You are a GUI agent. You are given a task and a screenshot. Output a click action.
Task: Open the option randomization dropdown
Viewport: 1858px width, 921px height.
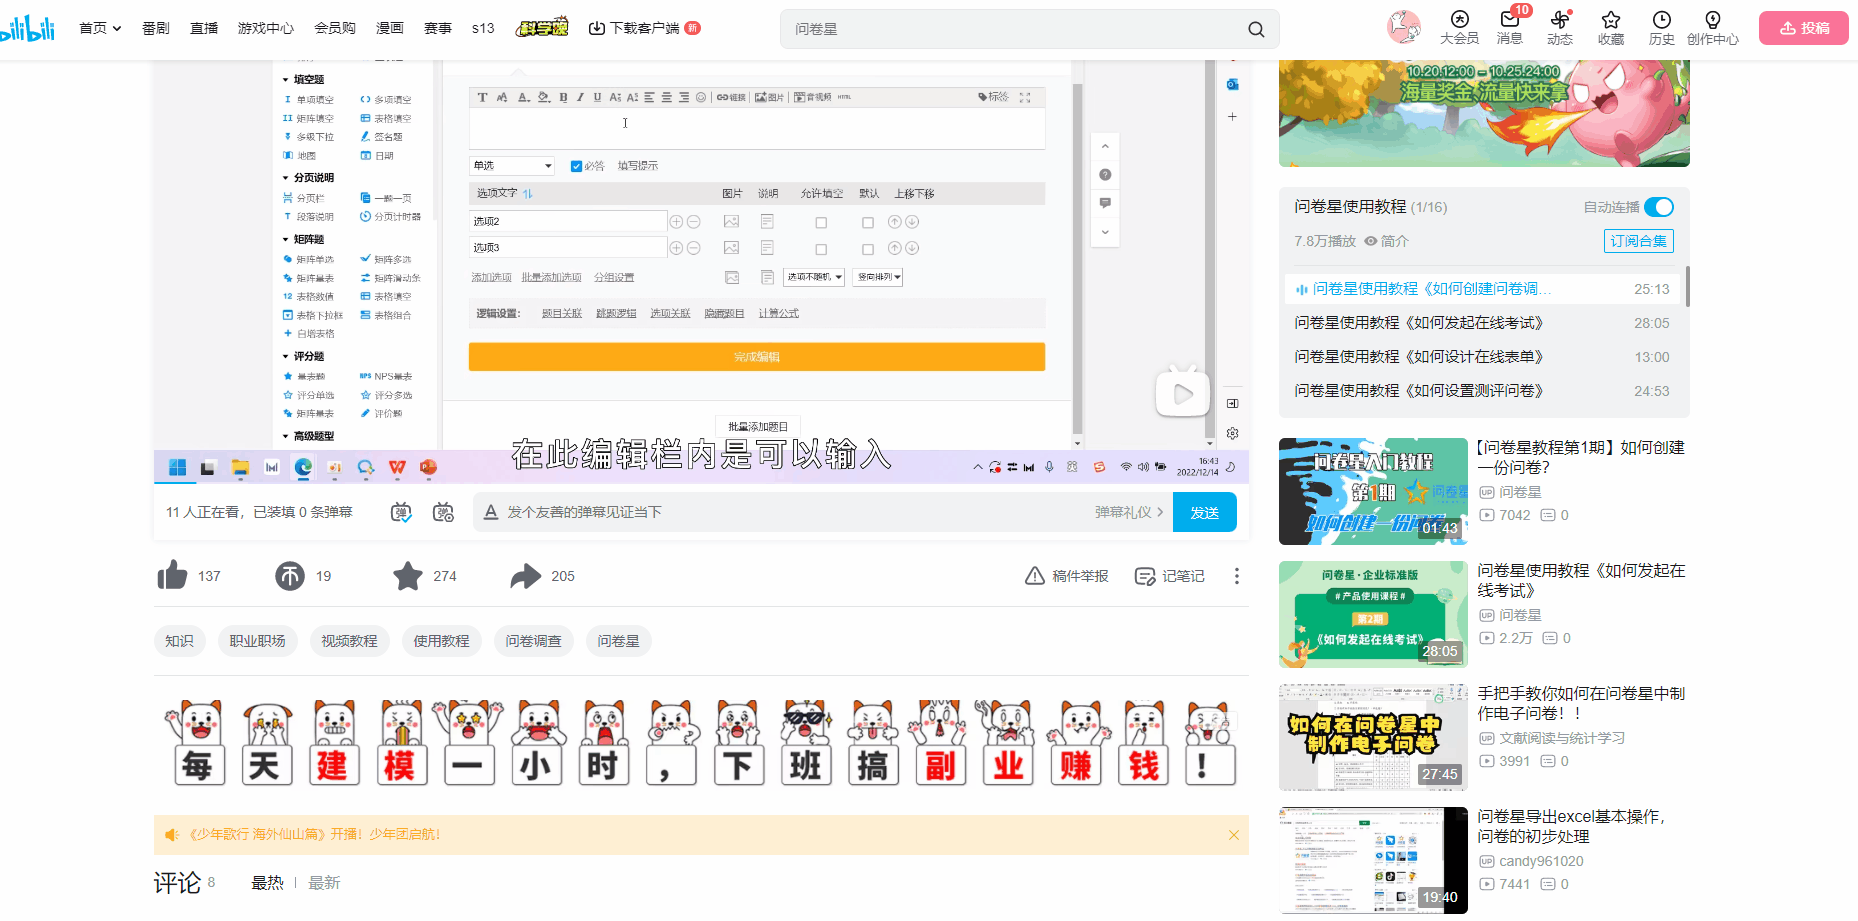click(814, 277)
